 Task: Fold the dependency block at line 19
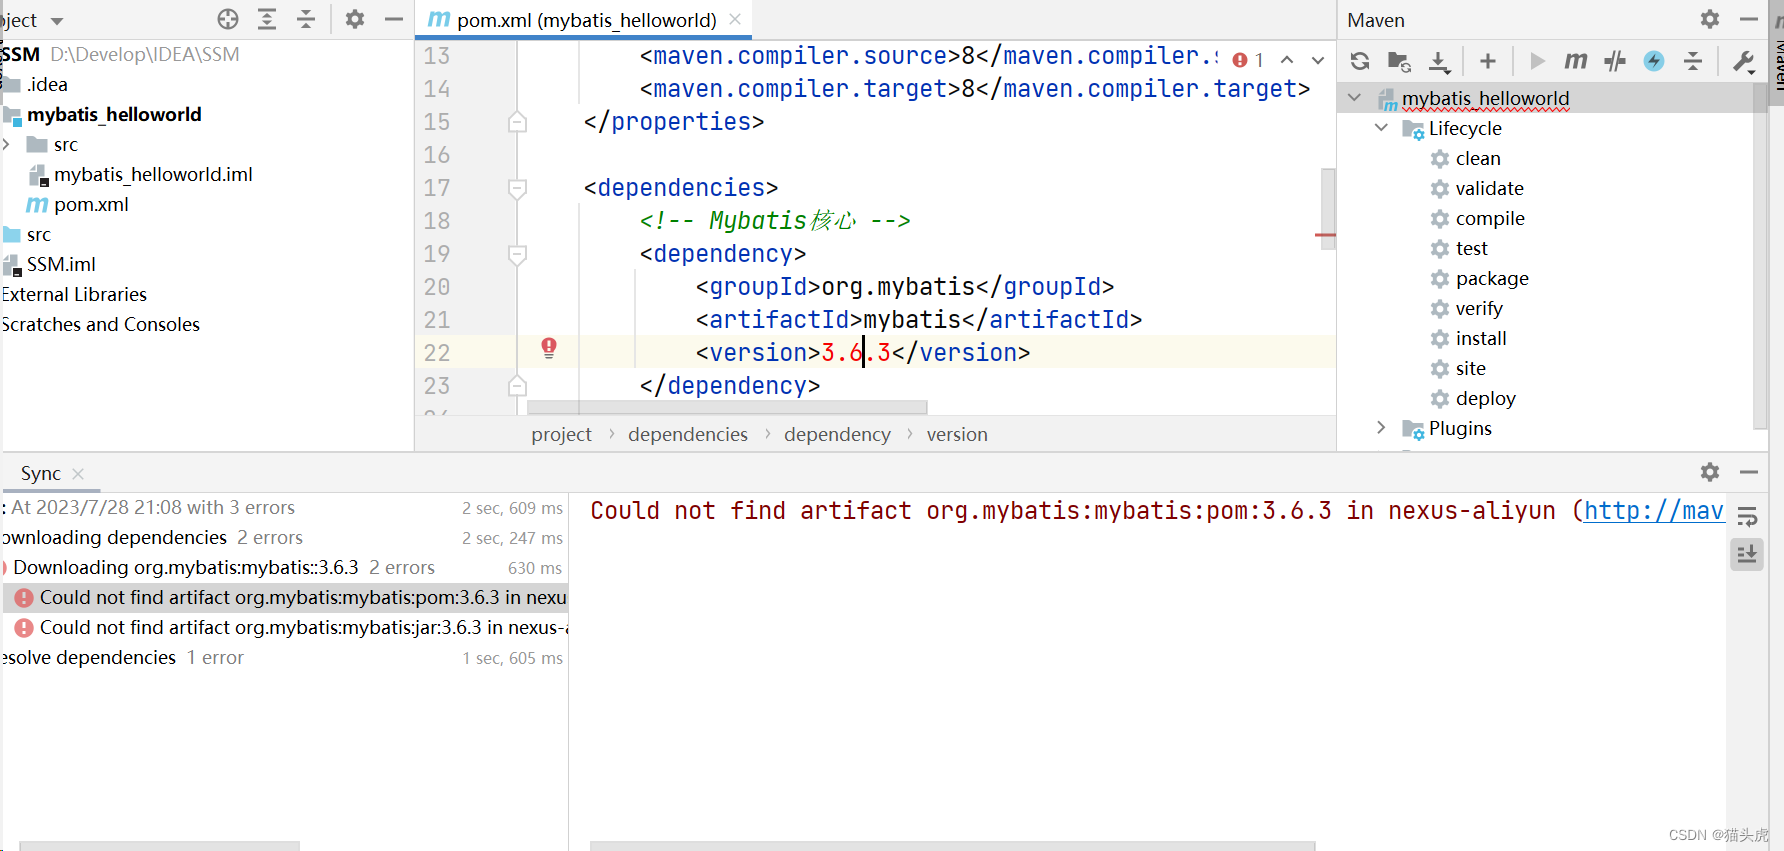[517, 254]
